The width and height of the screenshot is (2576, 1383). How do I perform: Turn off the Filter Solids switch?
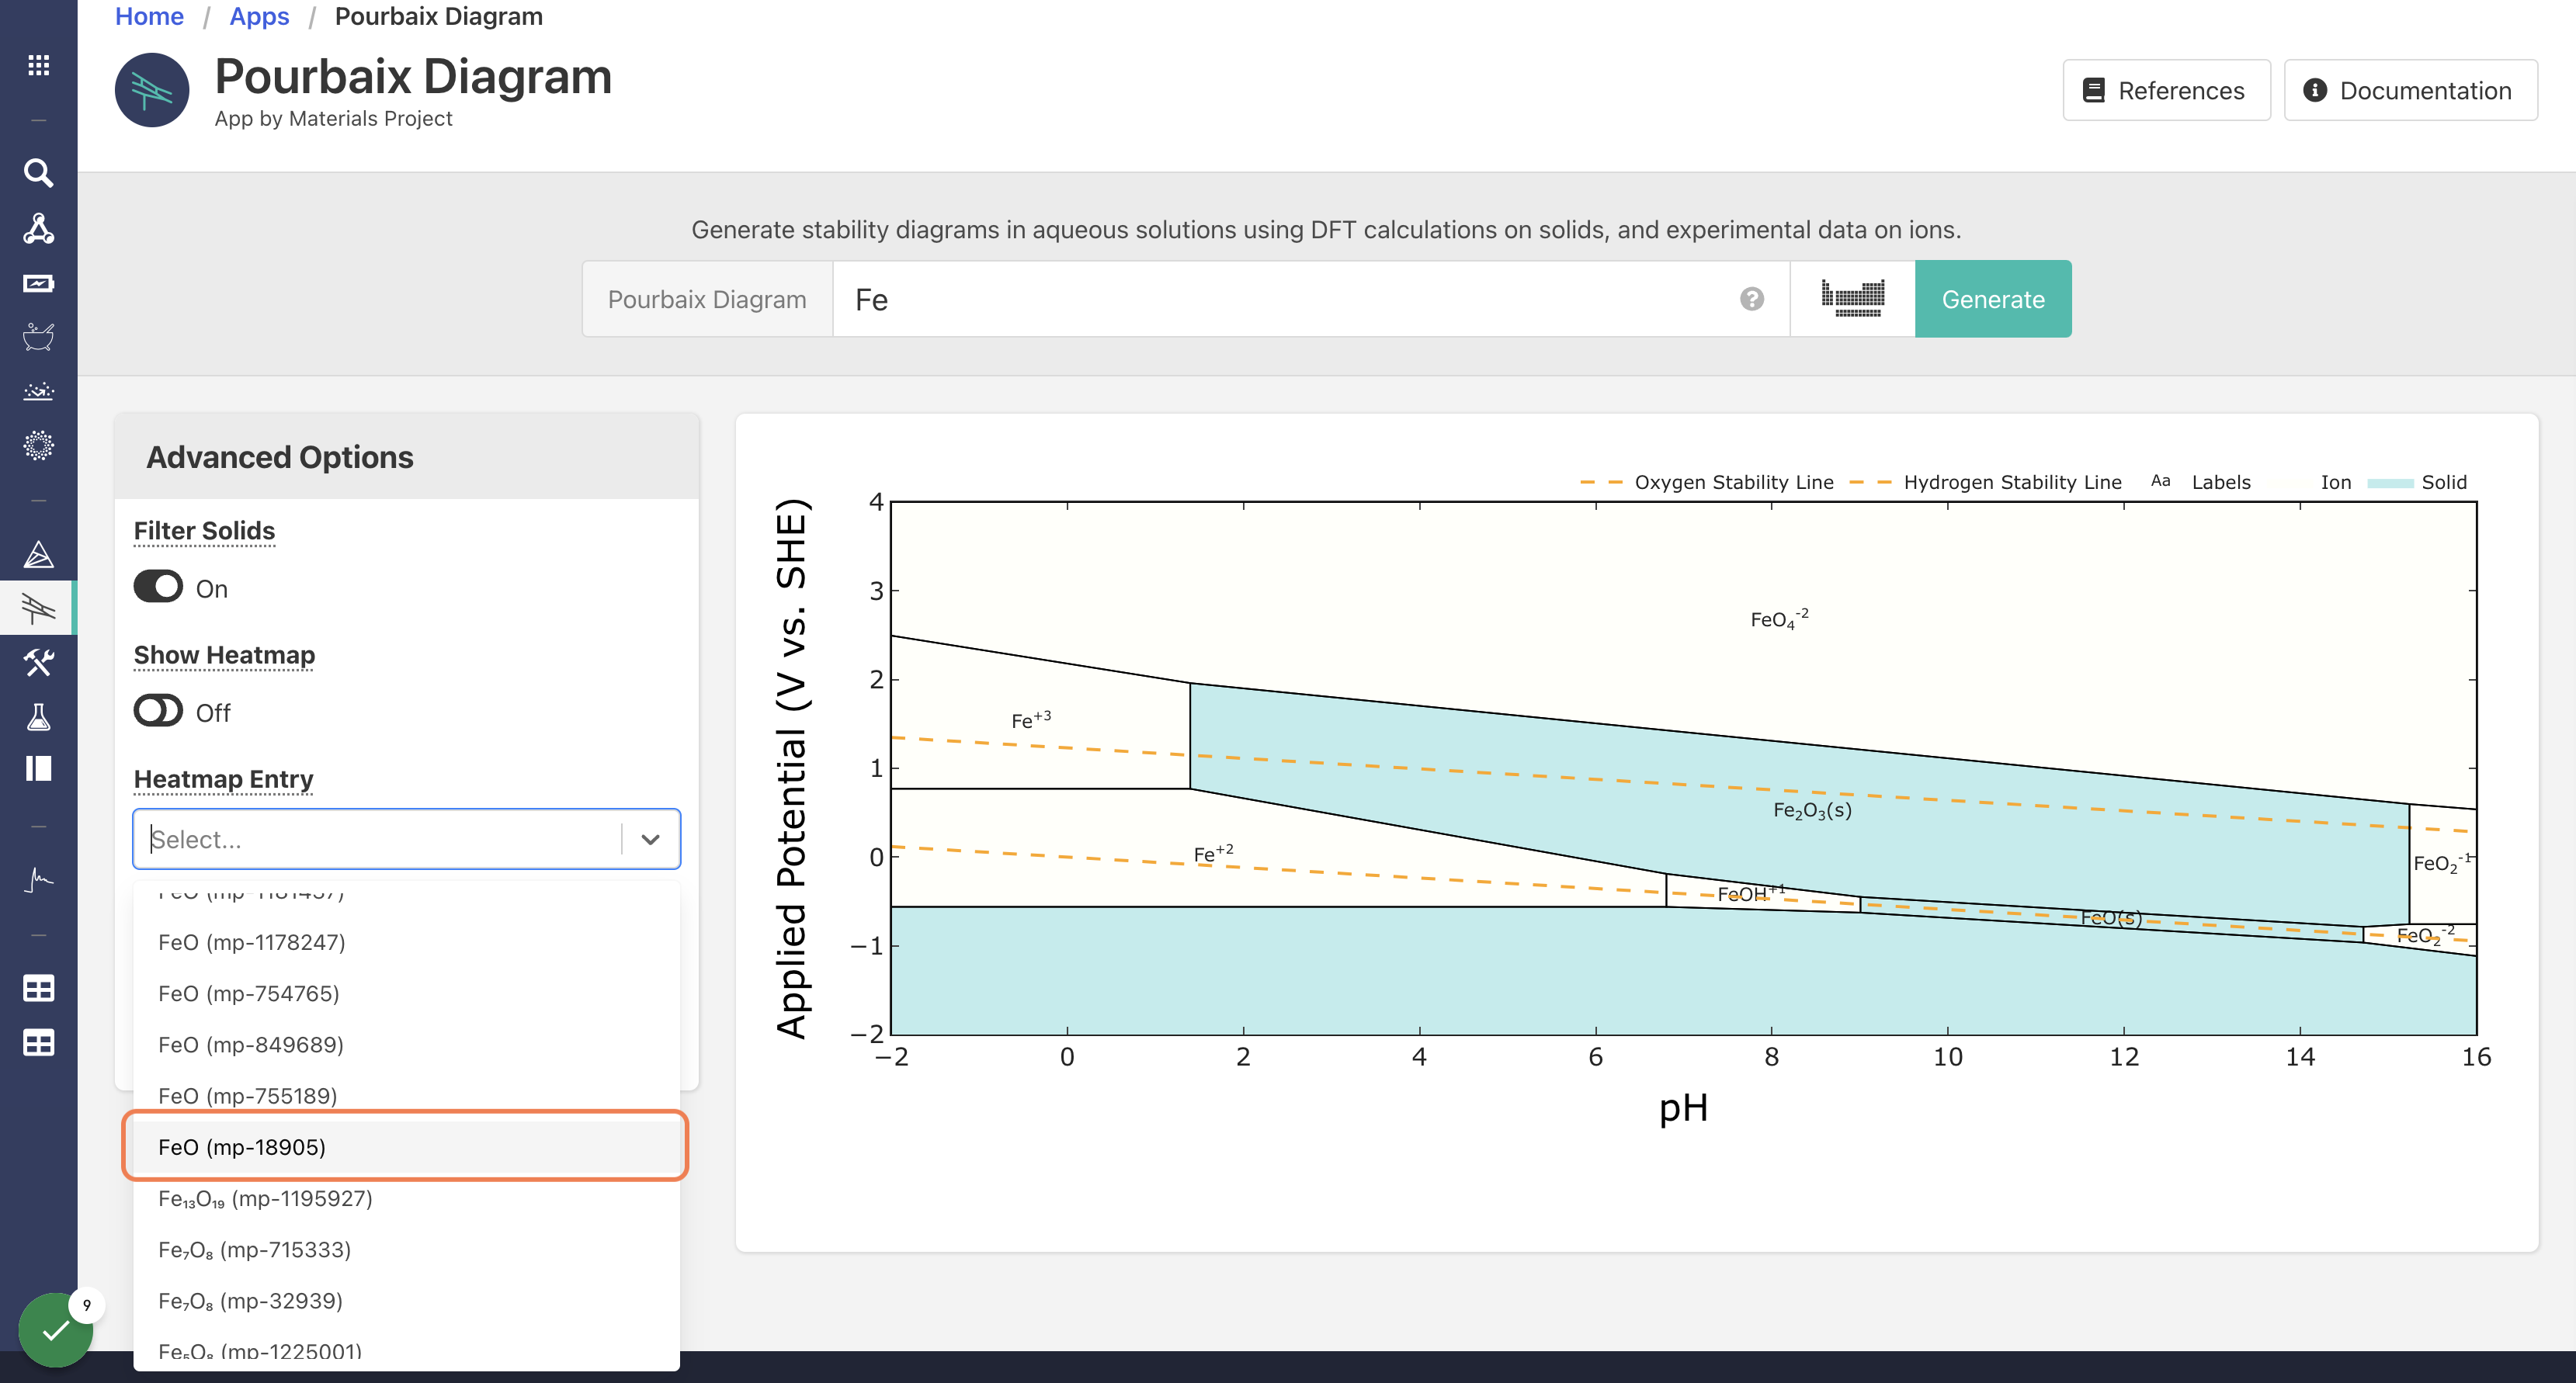click(x=158, y=587)
